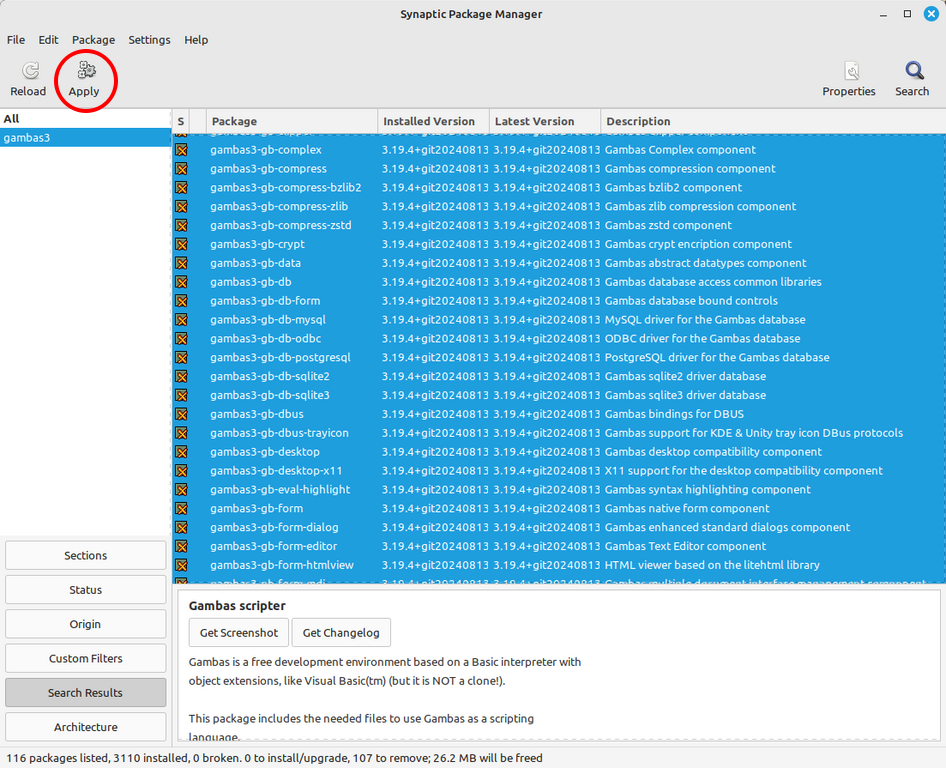Click 'PostgreSQL driver for the Gambas database' description

pyautogui.click(x=717, y=358)
